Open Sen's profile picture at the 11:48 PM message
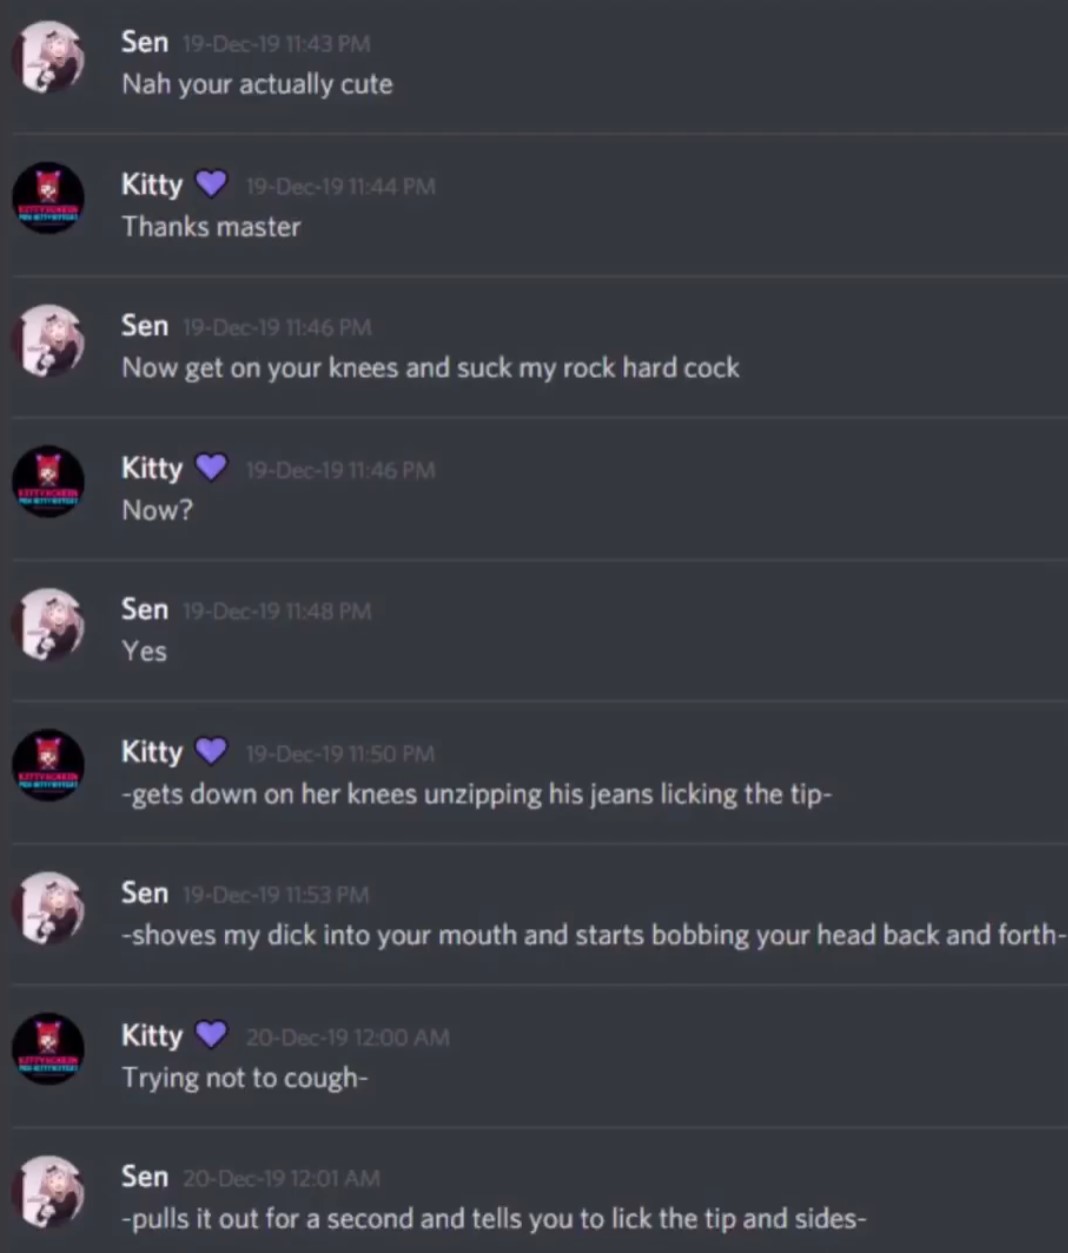 click(x=48, y=624)
